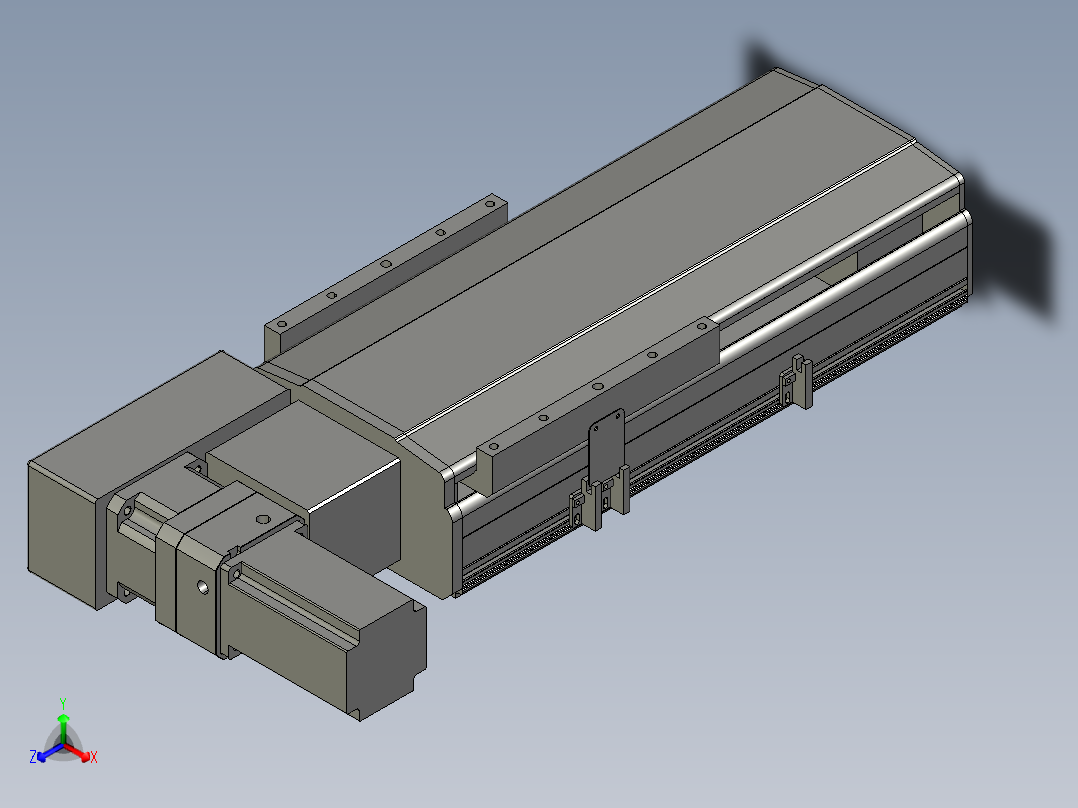Select the X label of the coordinate triad
The width and height of the screenshot is (1078, 808).
pos(94,757)
